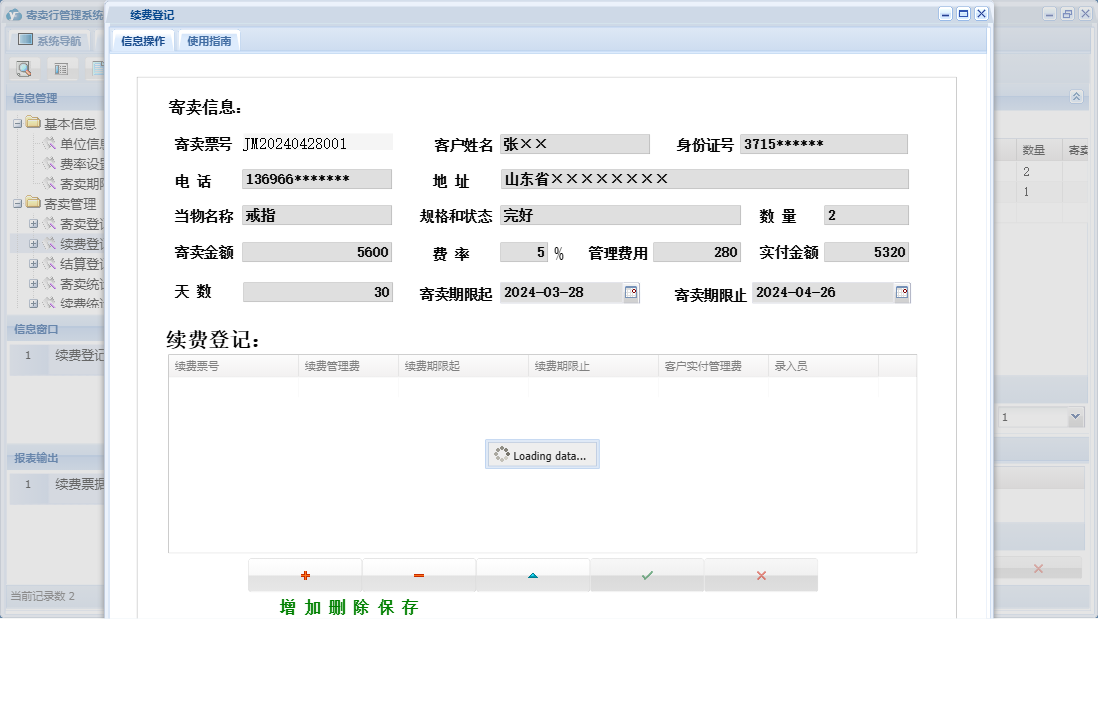
Task: Open the dropdown list on the right panel
Action: [x=1074, y=417]
